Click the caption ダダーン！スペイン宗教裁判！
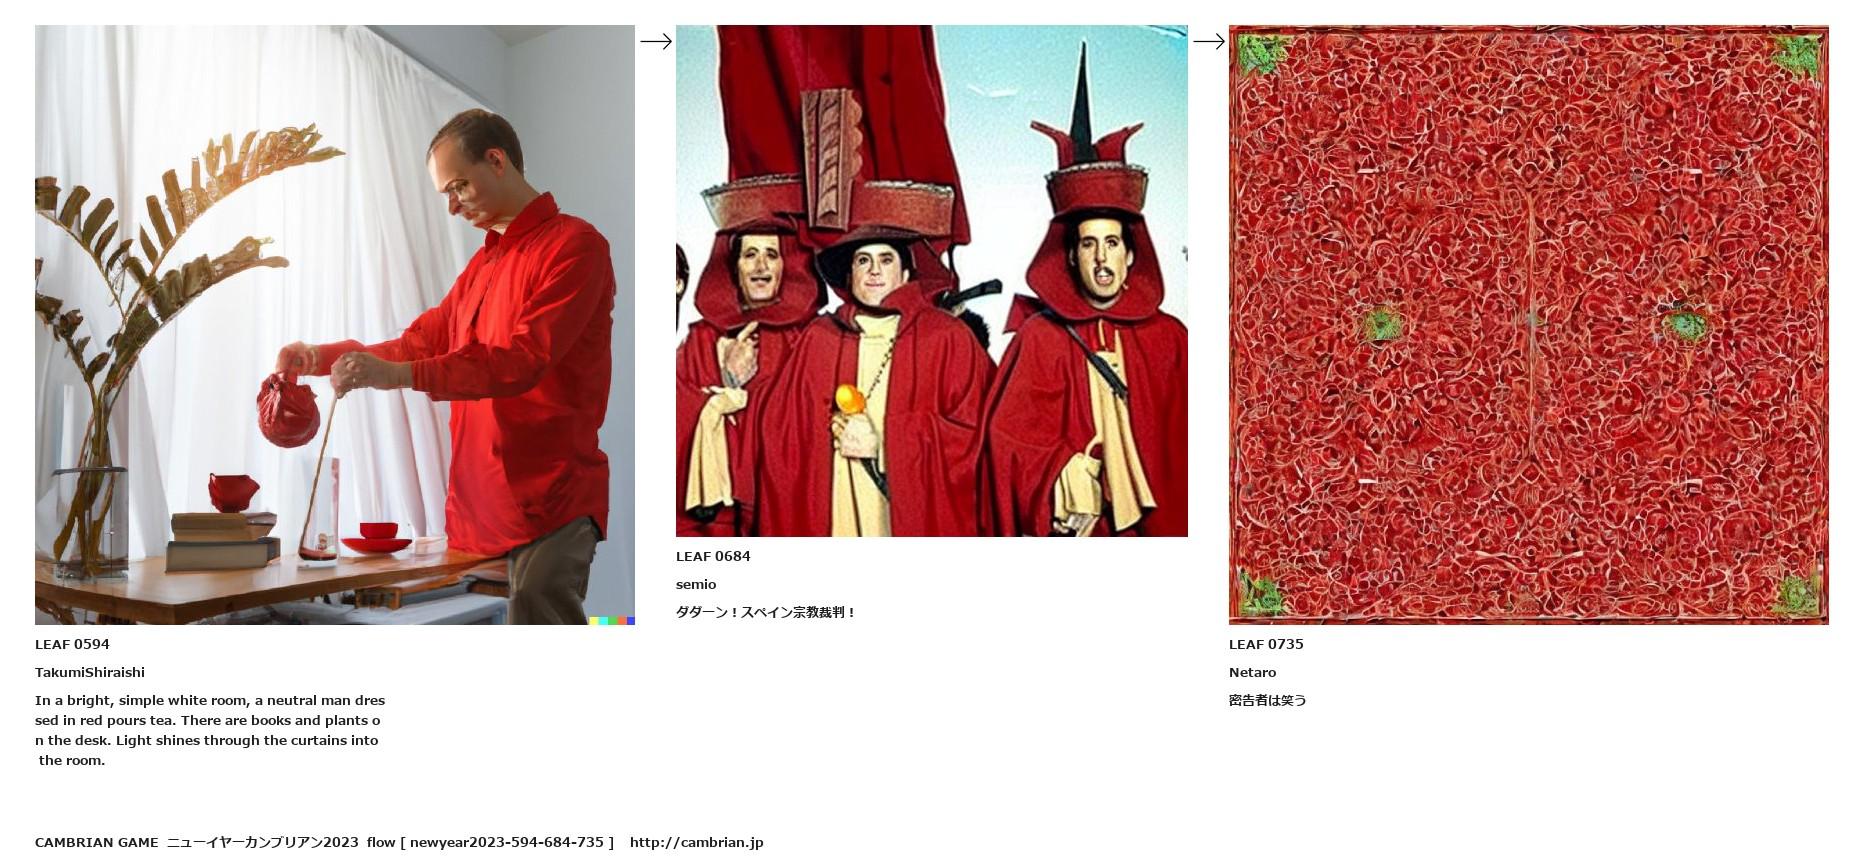 click(x=766, y=612)
